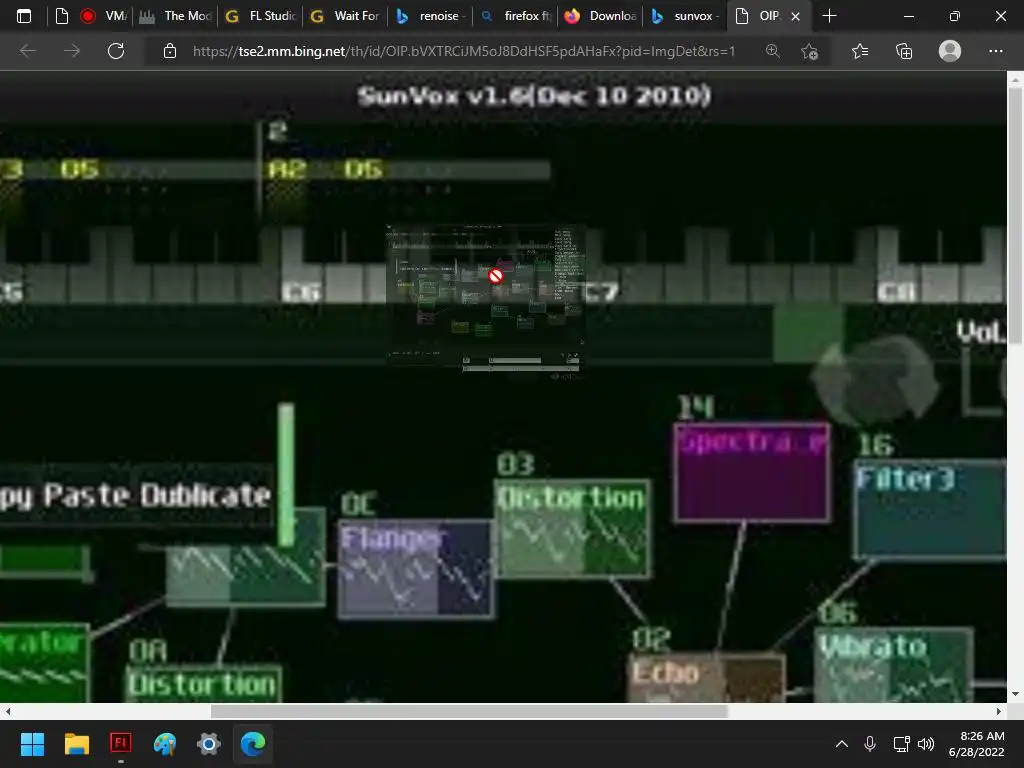The image size is (1024, 768).
Task: Click the Flanger module box in the image
Action: 415,569
